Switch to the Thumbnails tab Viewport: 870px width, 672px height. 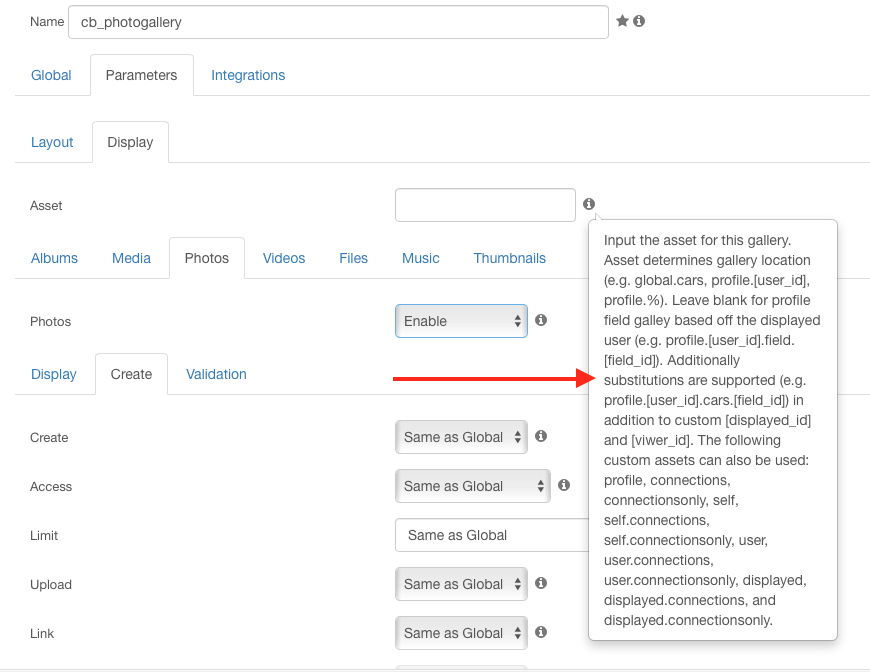509,258
